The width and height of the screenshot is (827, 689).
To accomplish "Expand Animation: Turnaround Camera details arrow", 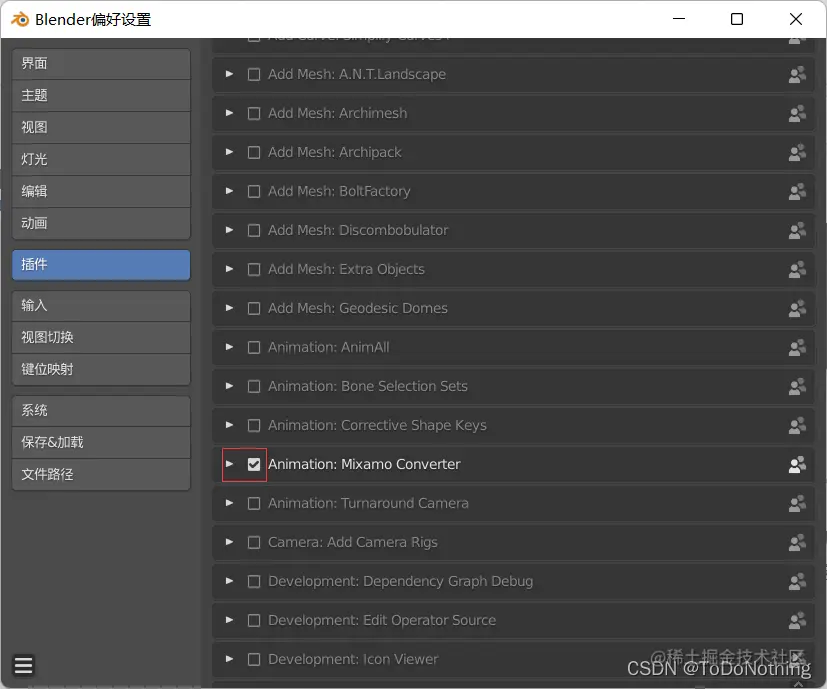I will 229,504.
